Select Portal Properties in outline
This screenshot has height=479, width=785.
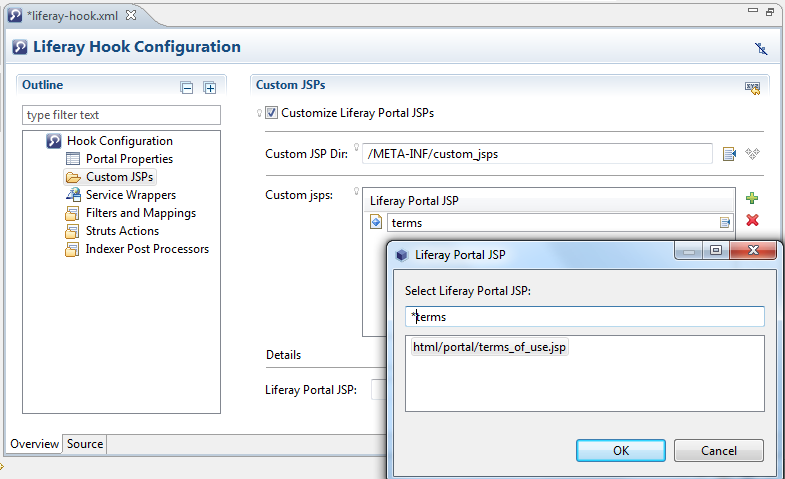tap(129, 159)
